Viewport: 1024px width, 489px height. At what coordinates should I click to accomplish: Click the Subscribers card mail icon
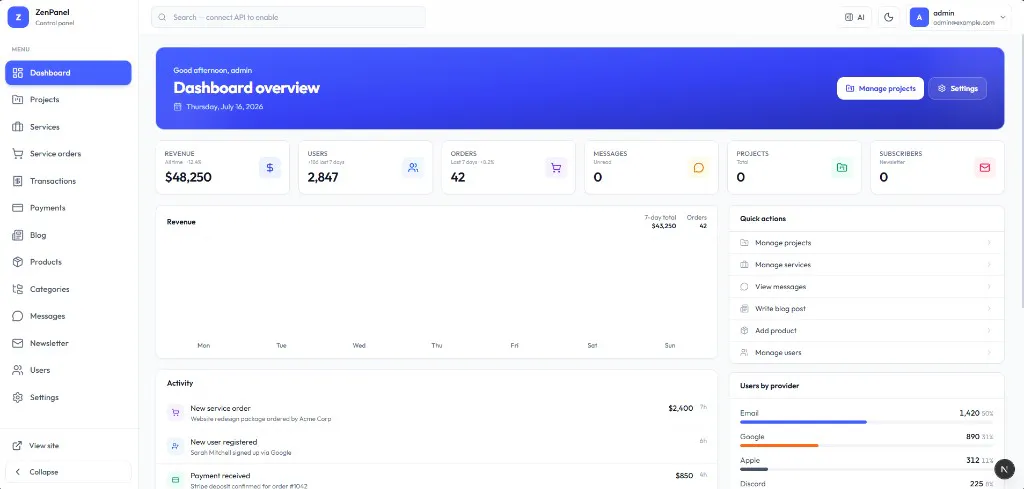[x=985, y=168]
